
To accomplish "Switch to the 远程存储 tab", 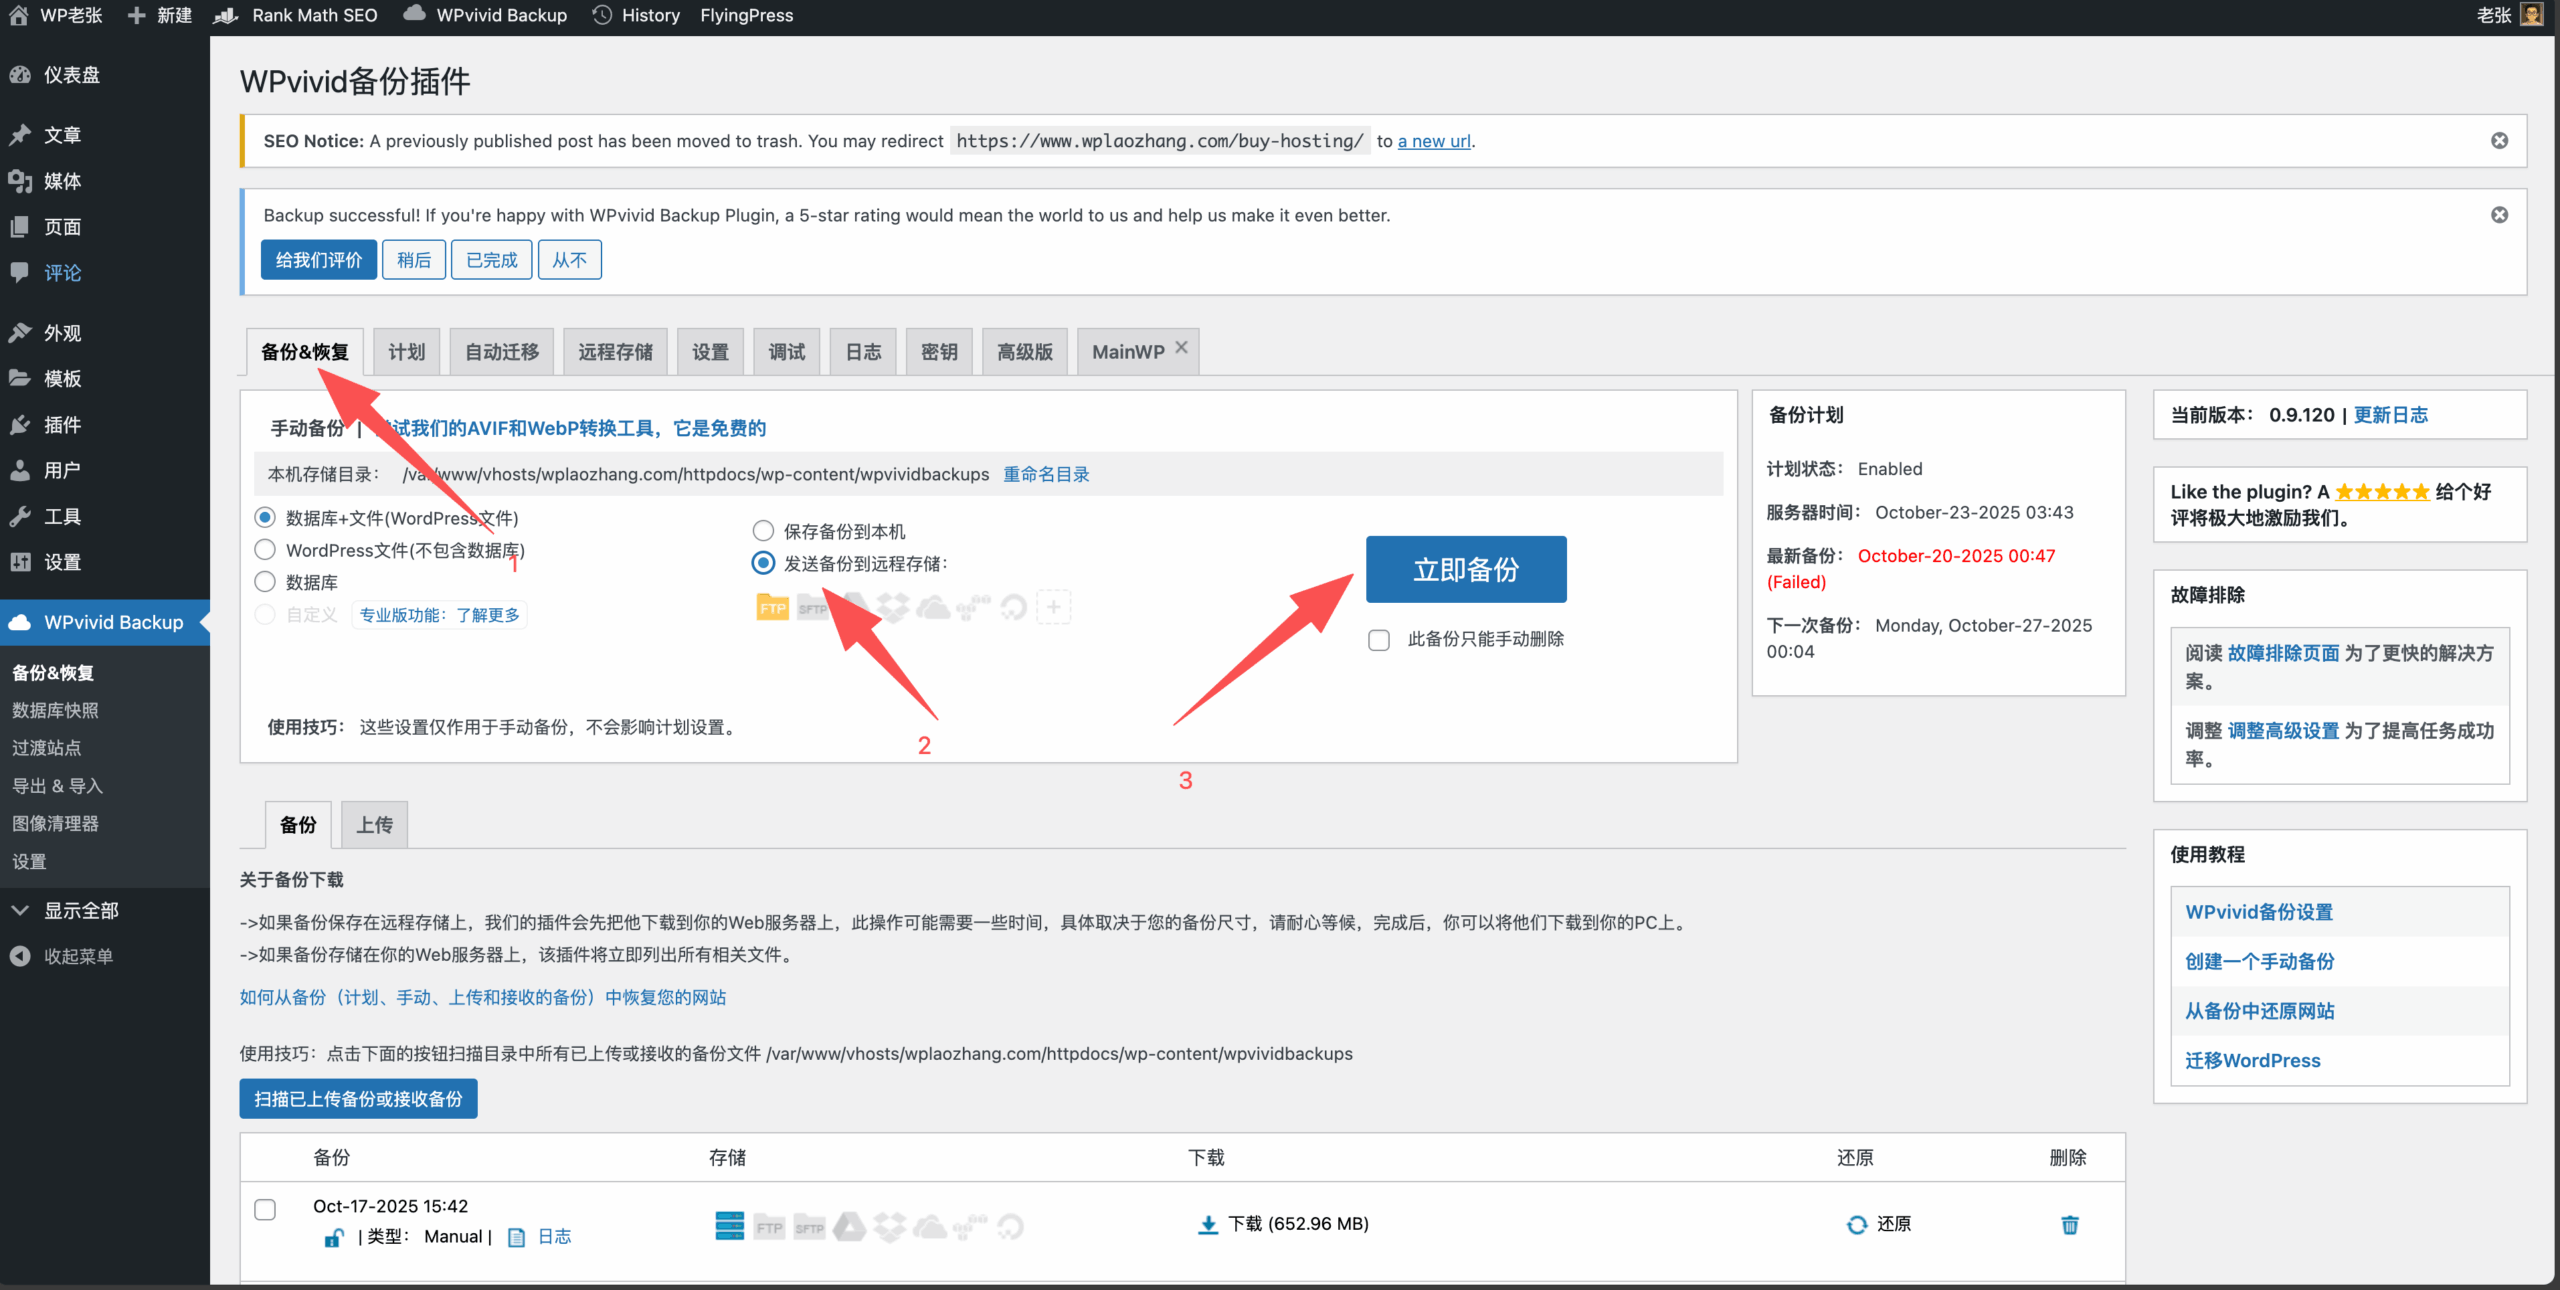I will pos(615,352).
